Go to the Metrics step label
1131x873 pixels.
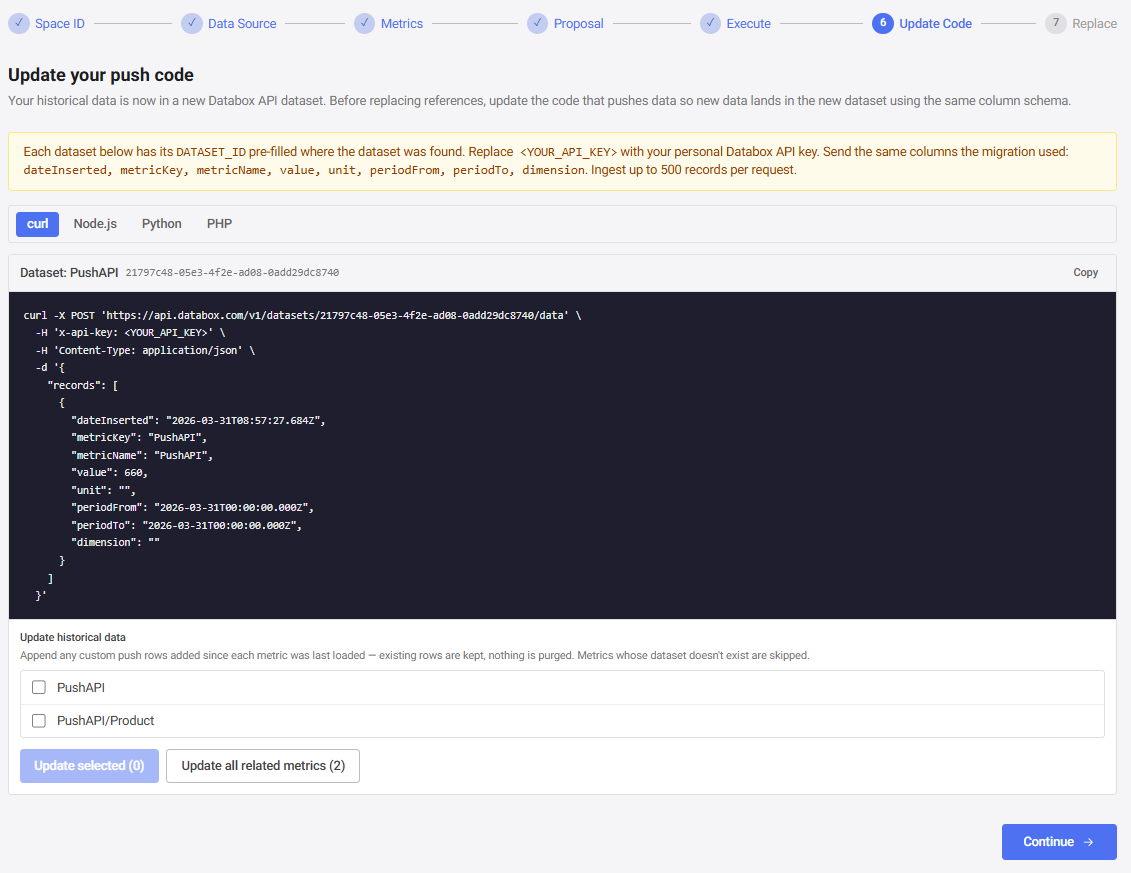click(402, 24)
